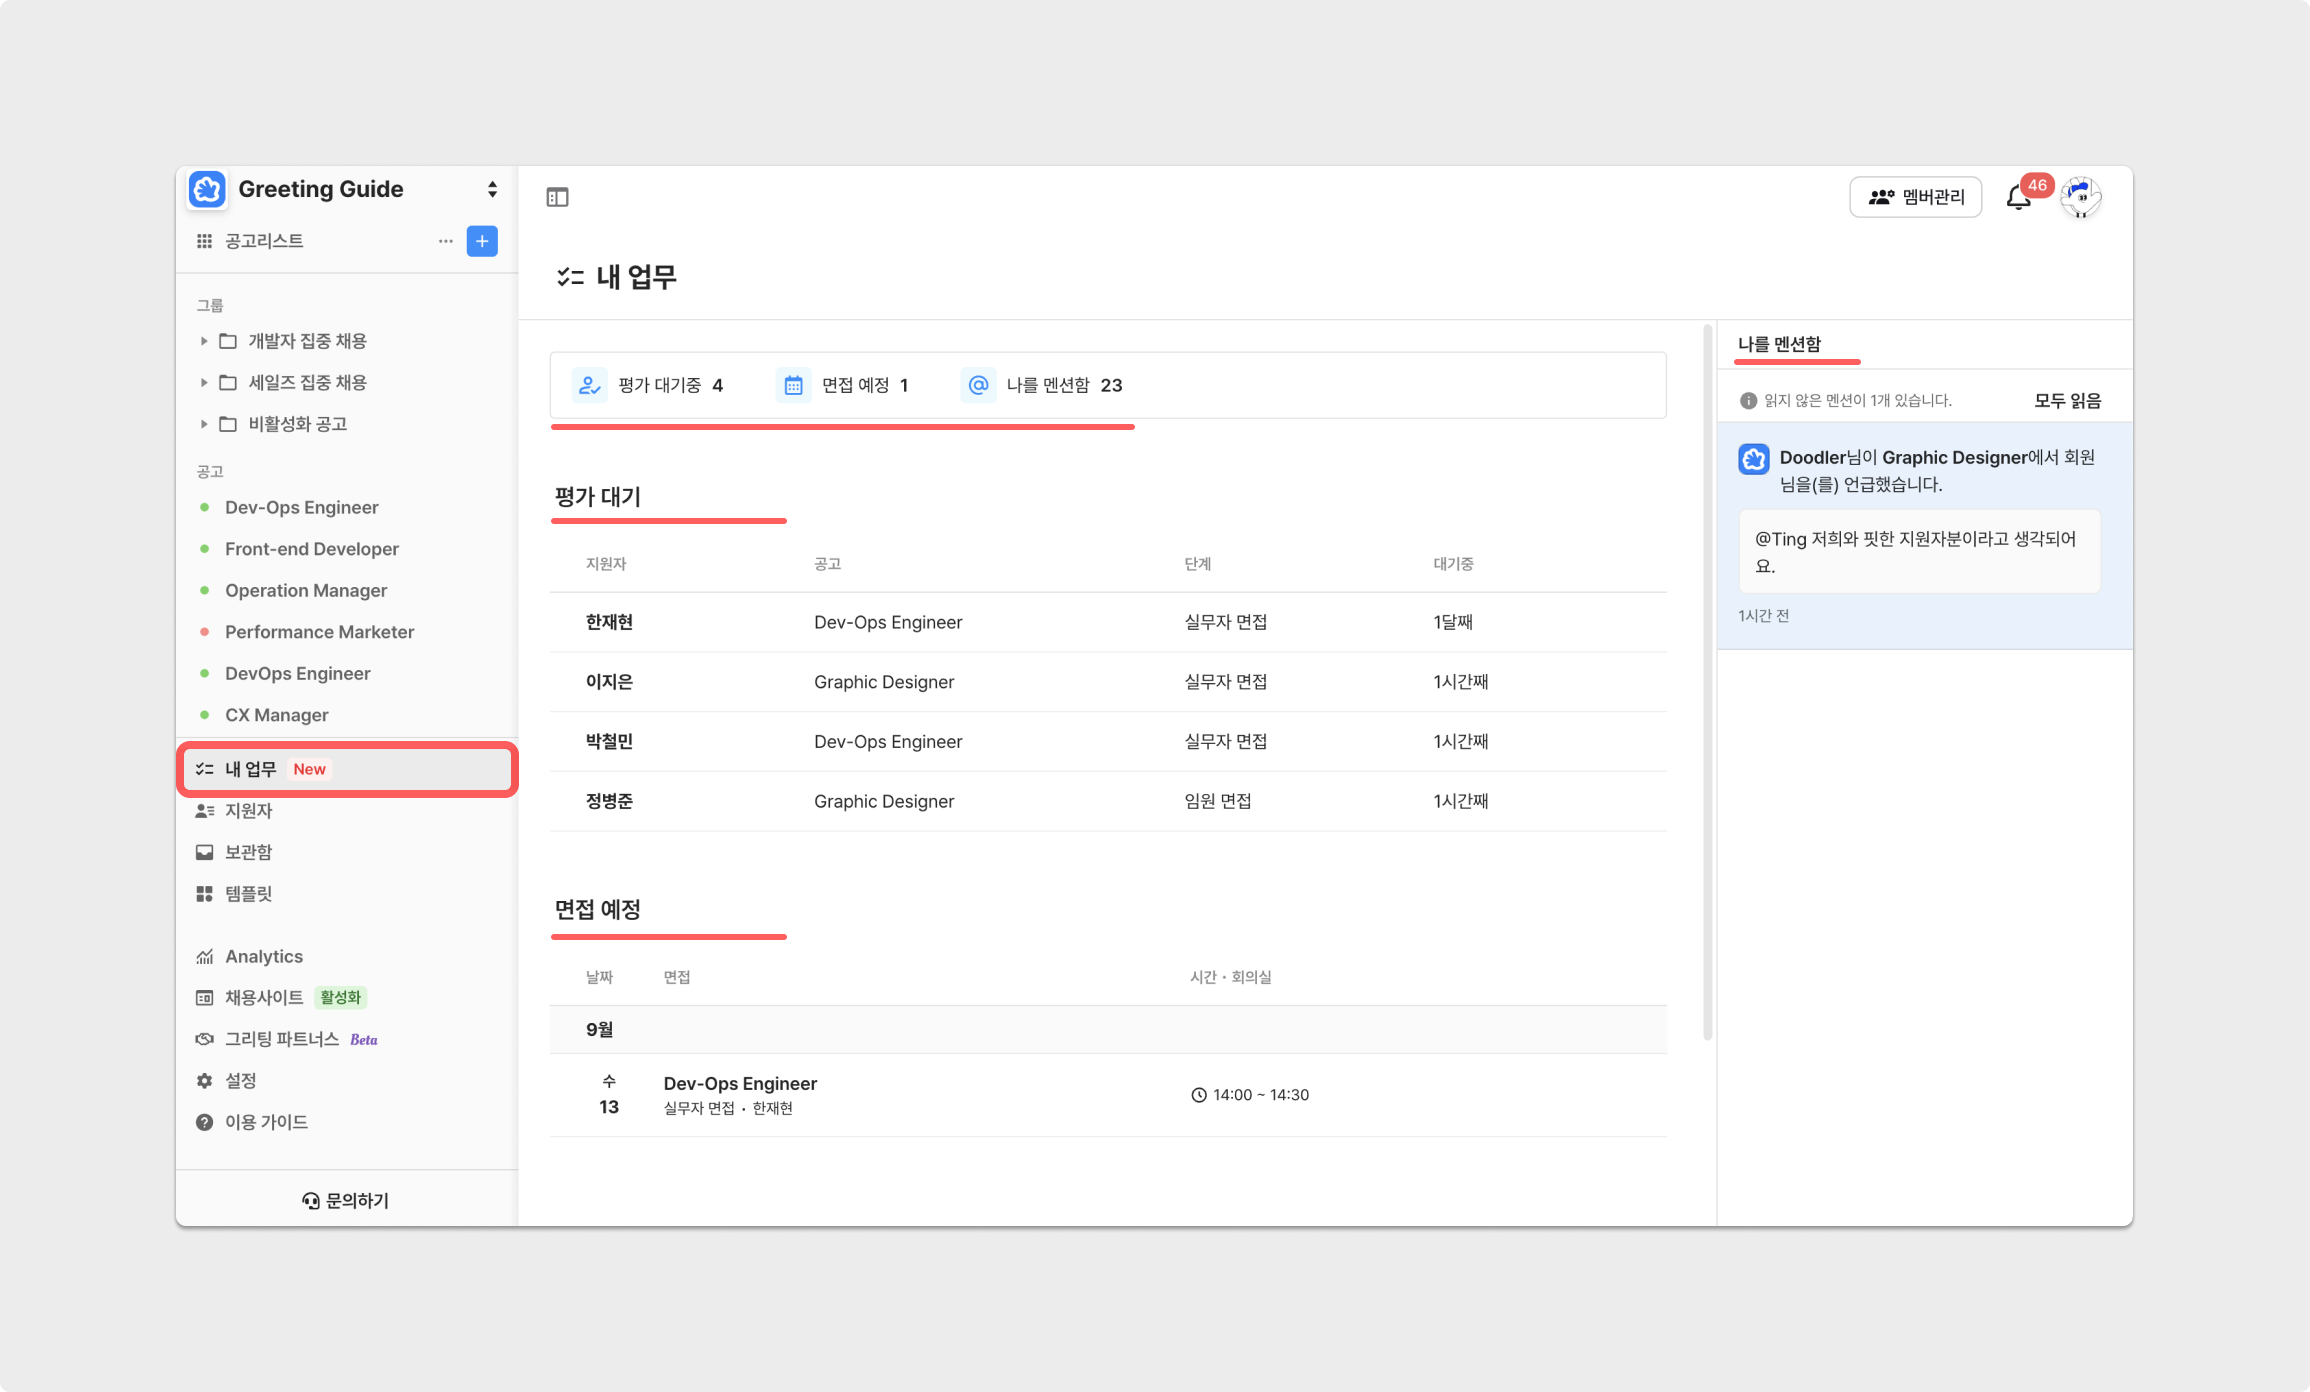
Task: Open the Greeting Guide workspace switcher
Action: 492,189
